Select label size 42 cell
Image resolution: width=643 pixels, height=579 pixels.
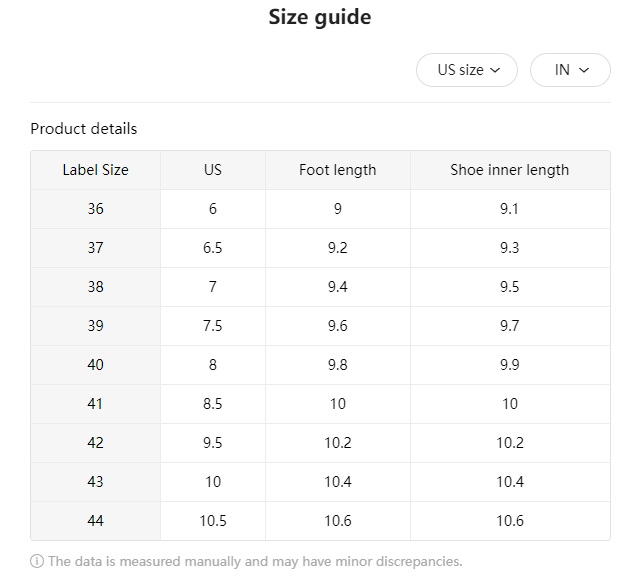tap(95, 443)
